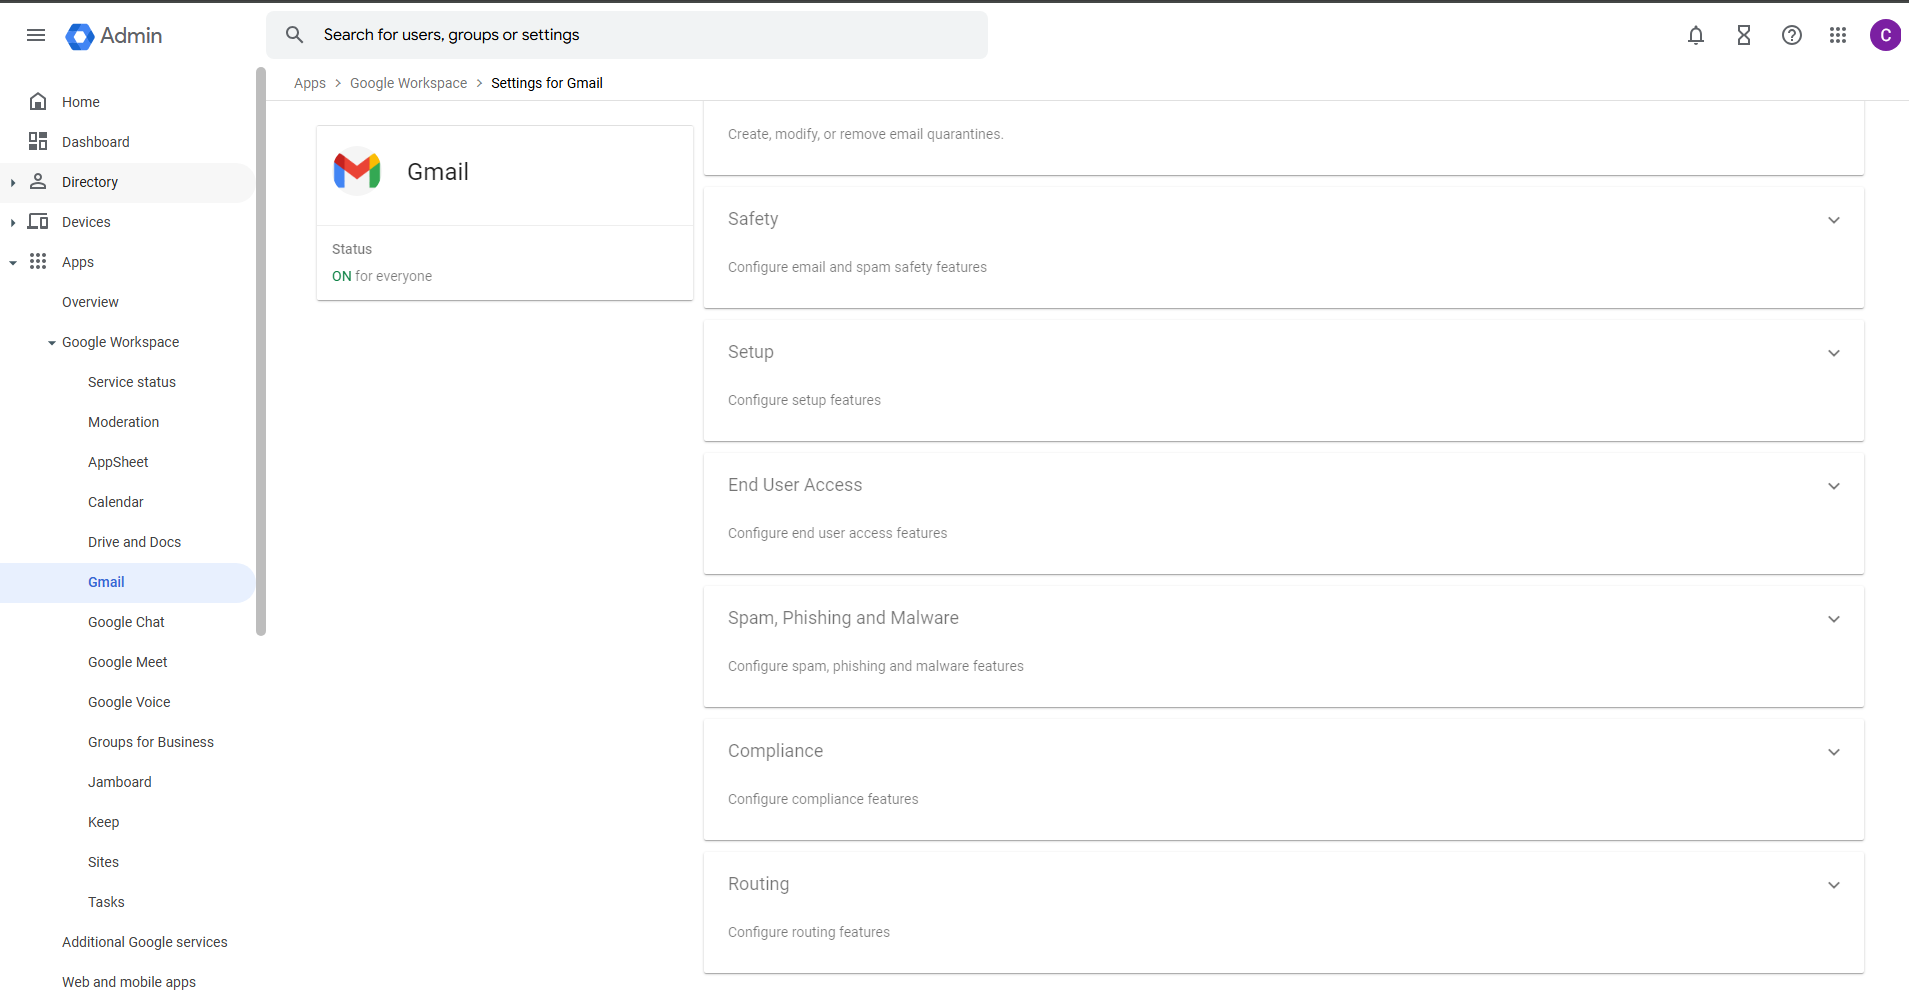Select Devices in the sidebar
Viewport: 1909px width, 999px height.
pos(86,222)
